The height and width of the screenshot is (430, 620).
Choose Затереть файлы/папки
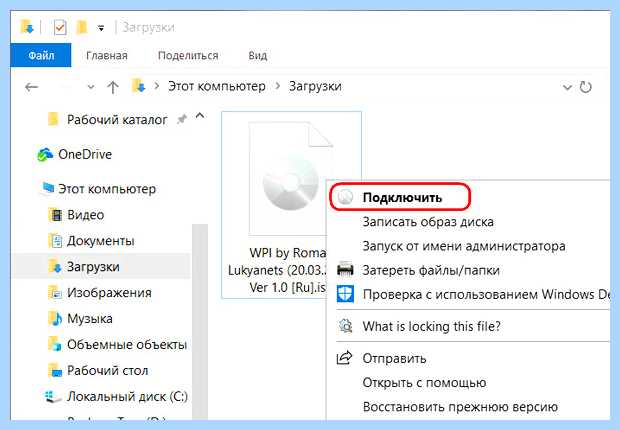[431, 271]
